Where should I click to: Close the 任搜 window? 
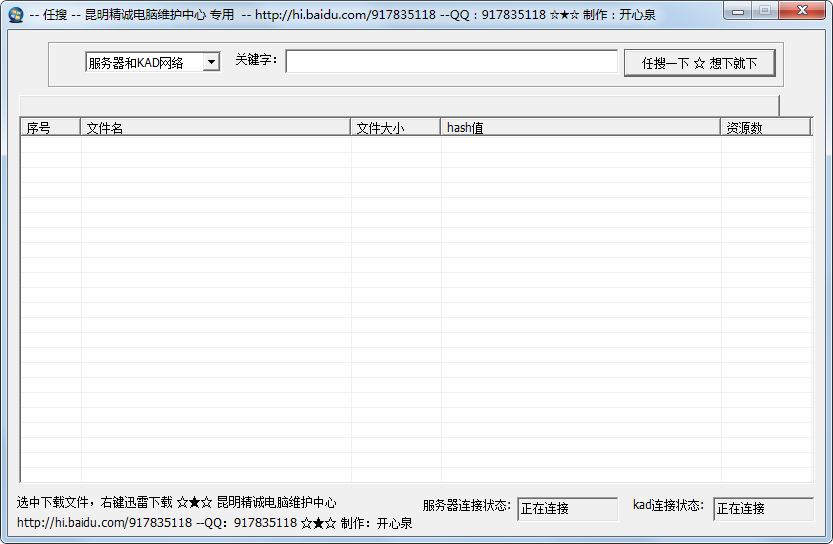click(x=802, y=11)
